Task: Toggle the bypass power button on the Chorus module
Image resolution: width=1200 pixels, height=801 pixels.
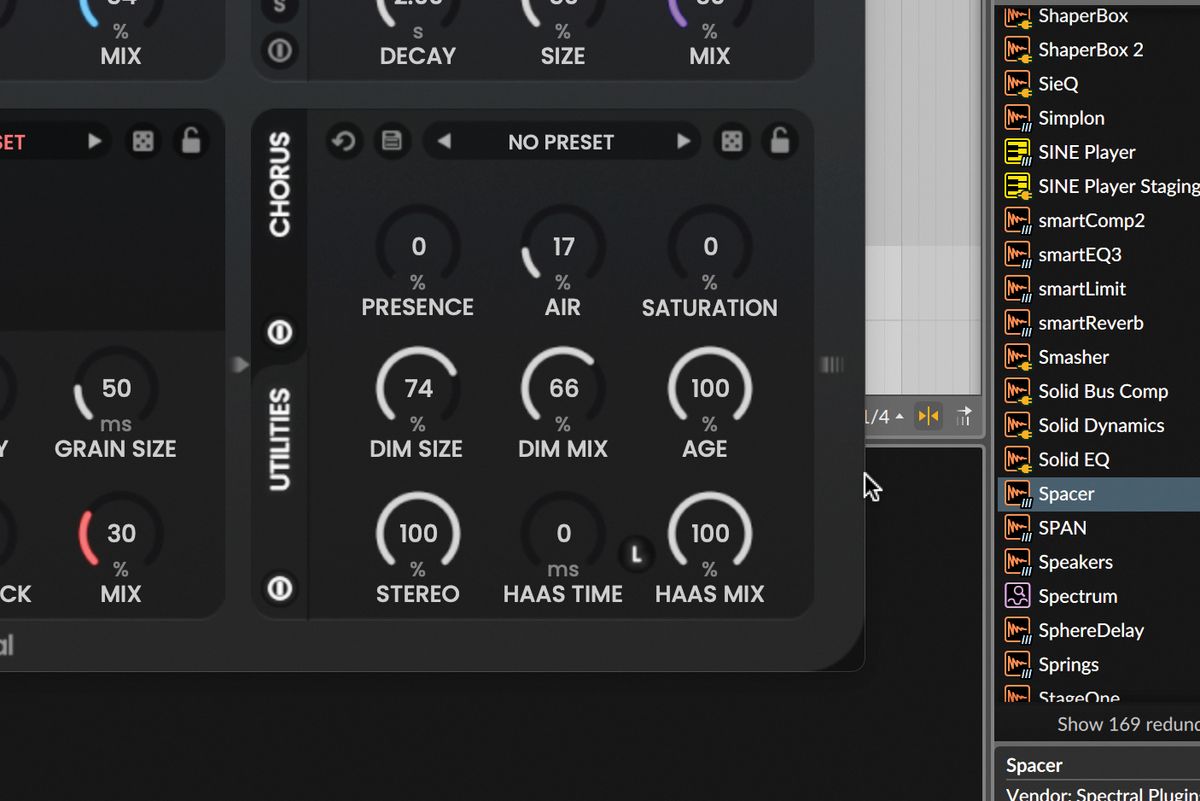Action: click(x=278, y=334)
